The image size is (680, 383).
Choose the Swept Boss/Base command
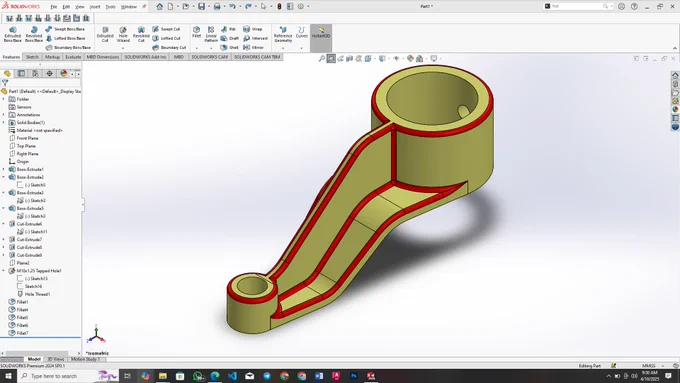[65, 29]
